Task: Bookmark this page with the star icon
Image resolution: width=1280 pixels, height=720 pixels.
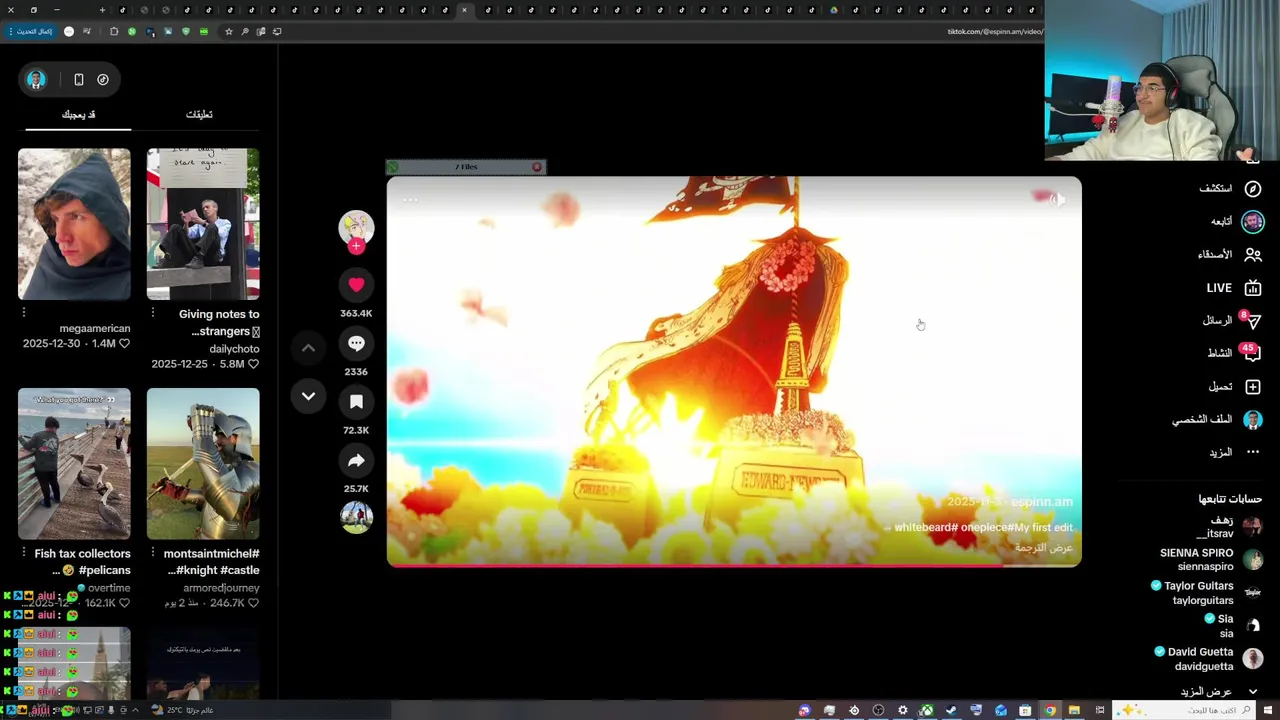Action: pos(229,31)
